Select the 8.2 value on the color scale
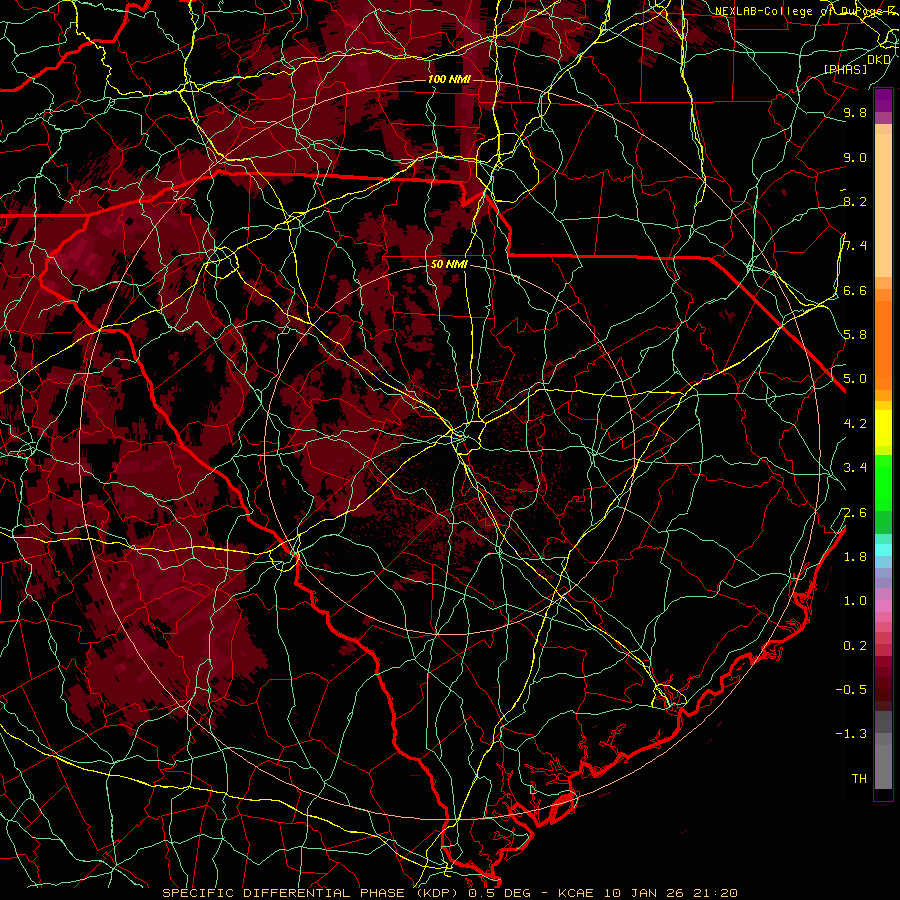This screenshot has width=900, height=900. tap(855, 201)
